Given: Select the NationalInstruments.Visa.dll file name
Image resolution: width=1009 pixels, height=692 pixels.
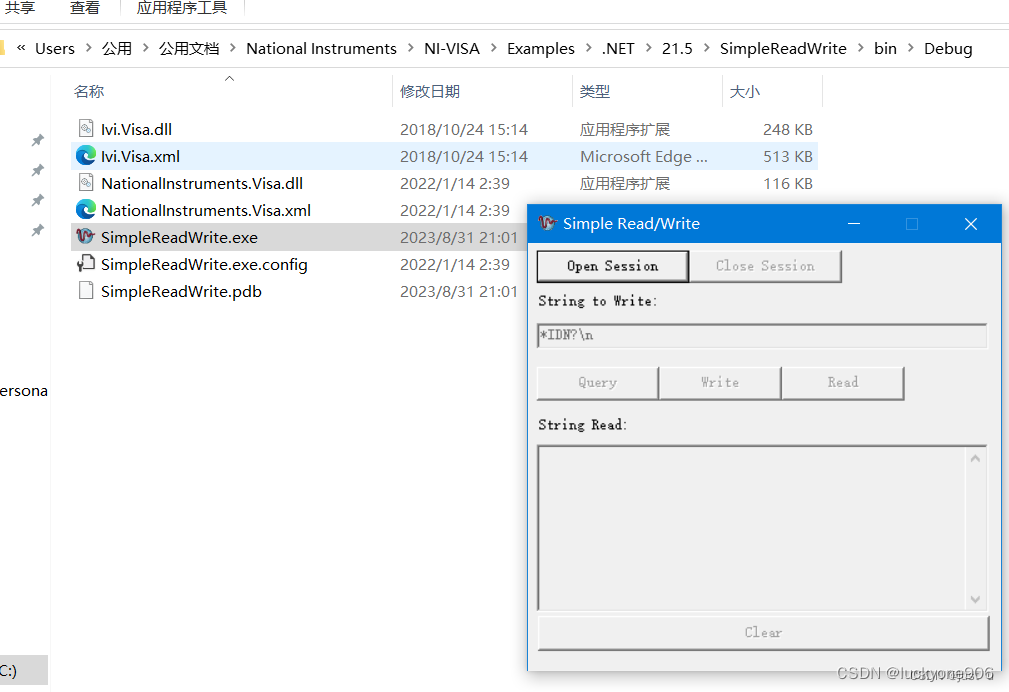Looking at the screenshot, I should pyautogui.click(x=202, y=183).
